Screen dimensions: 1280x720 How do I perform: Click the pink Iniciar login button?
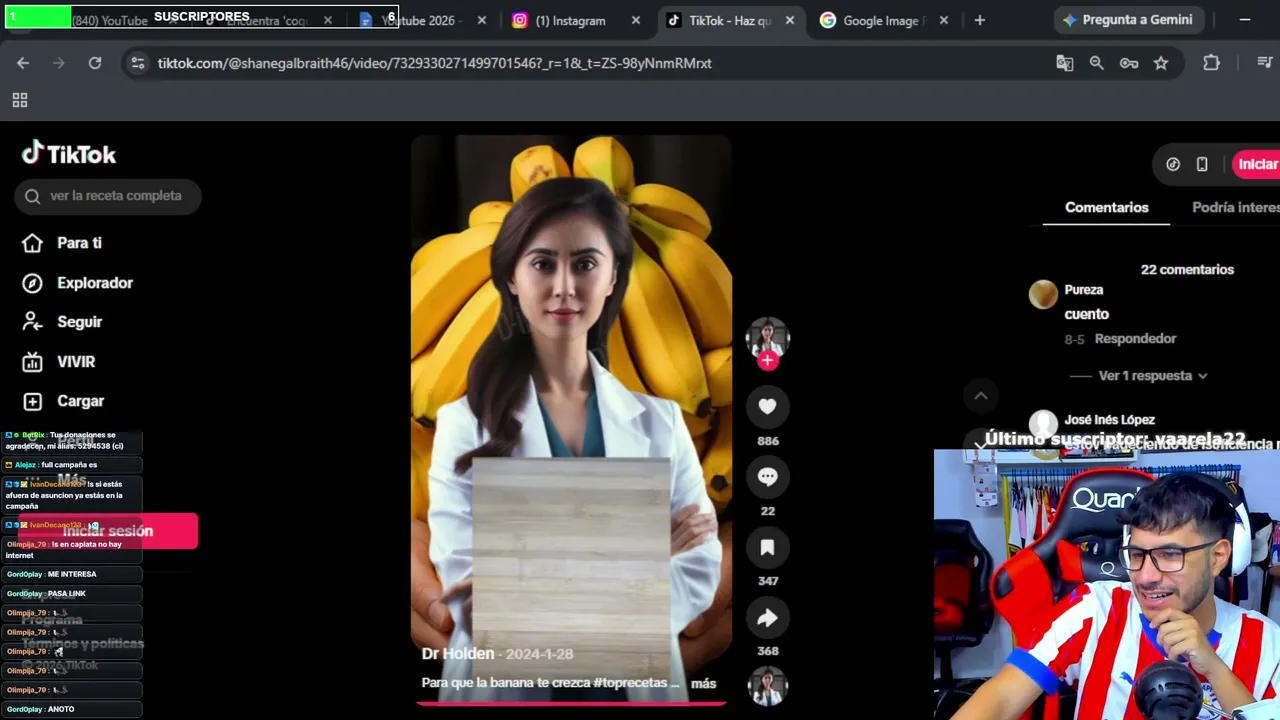[x=1257, y=164]
